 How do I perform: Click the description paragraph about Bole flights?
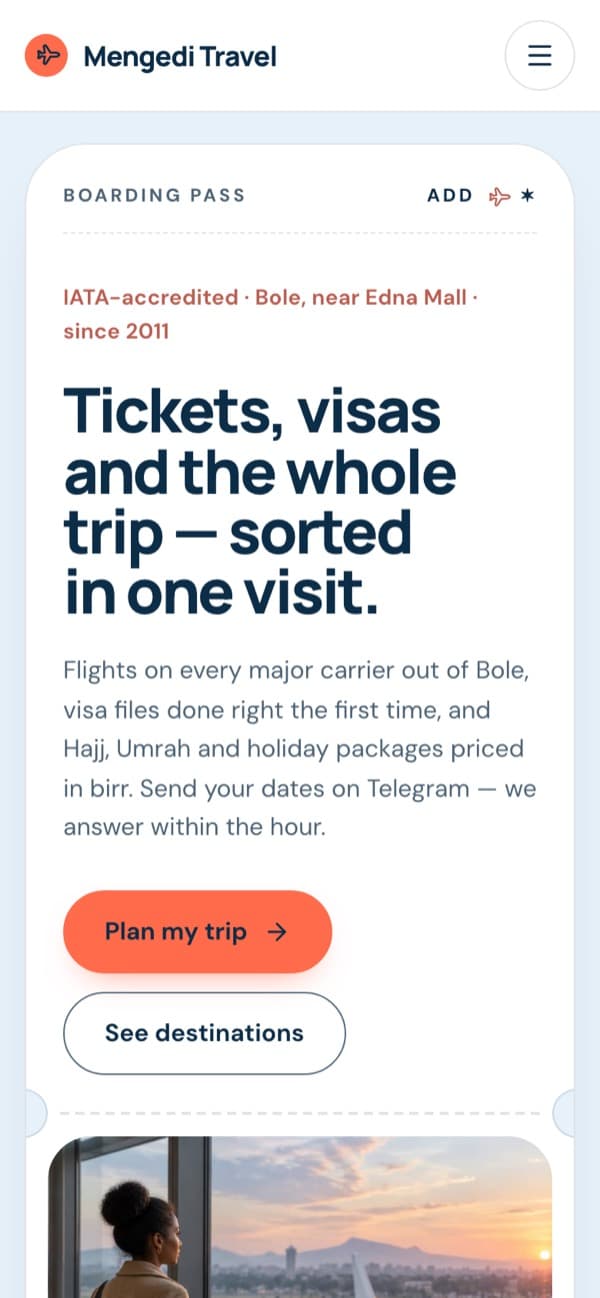(x=300, y=749)
